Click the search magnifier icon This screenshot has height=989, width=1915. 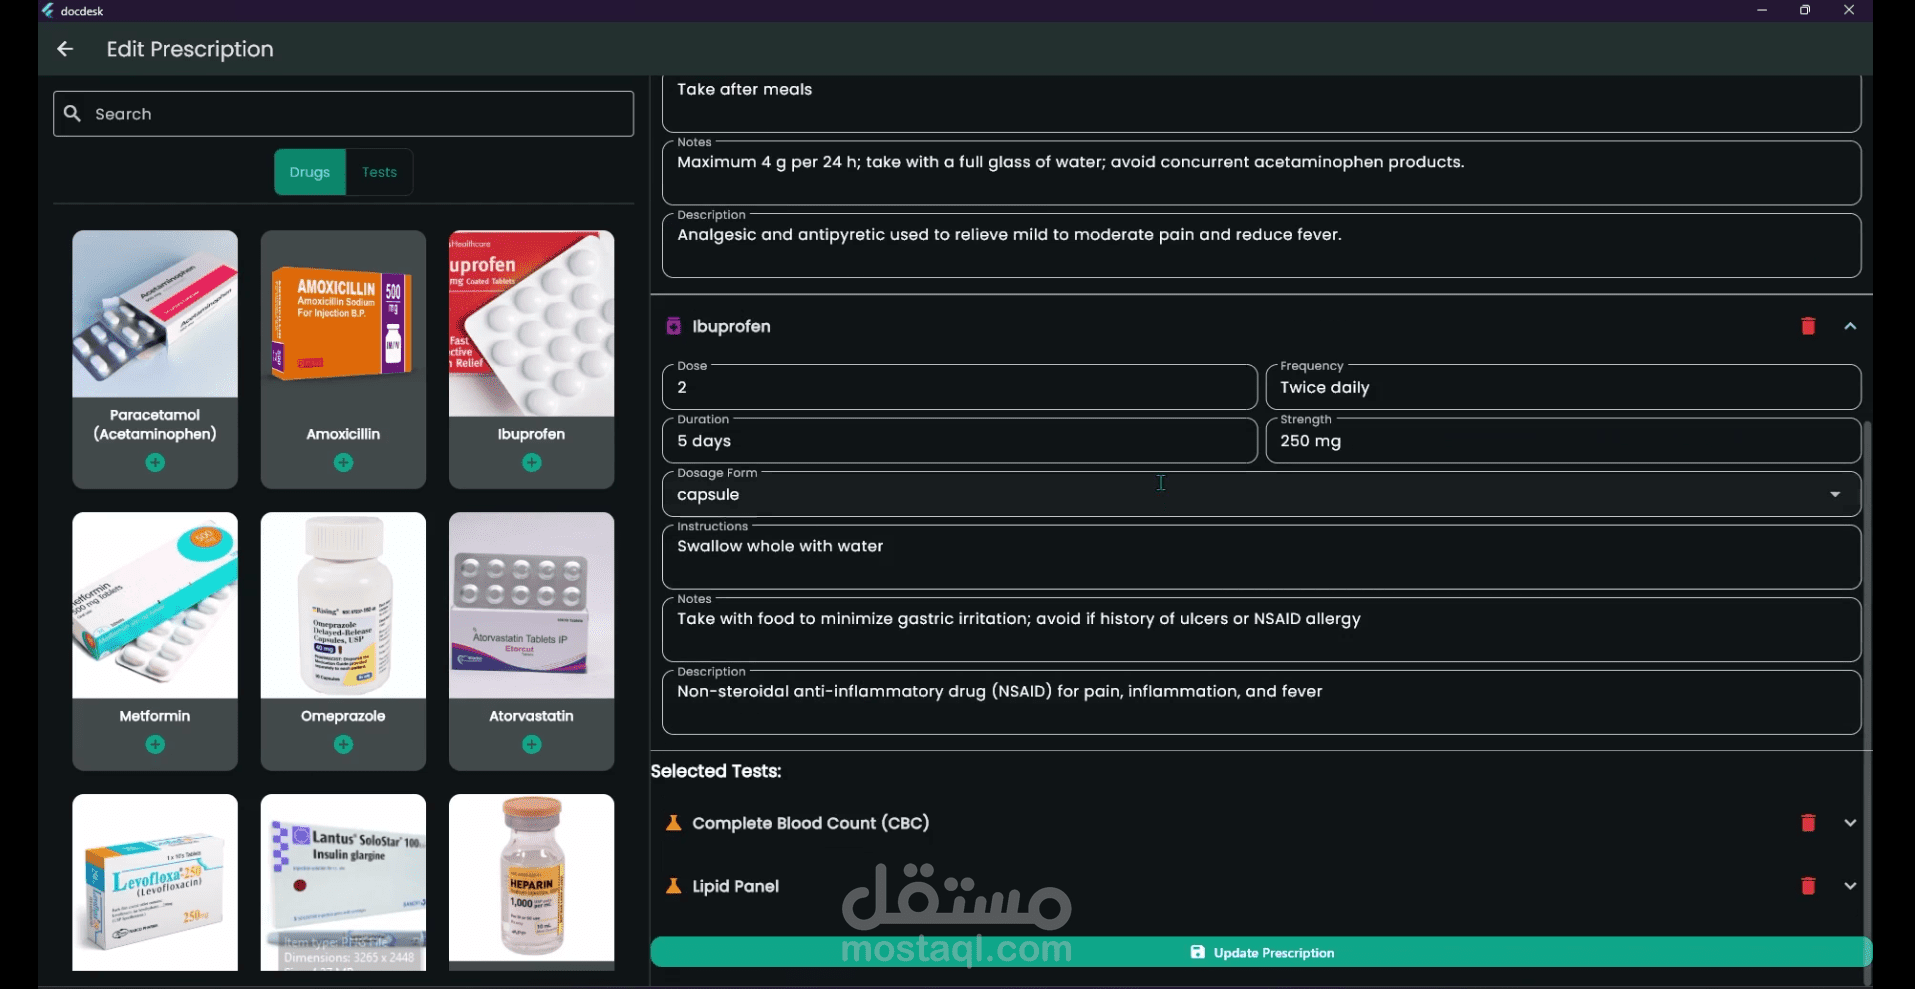coord(72,114)
